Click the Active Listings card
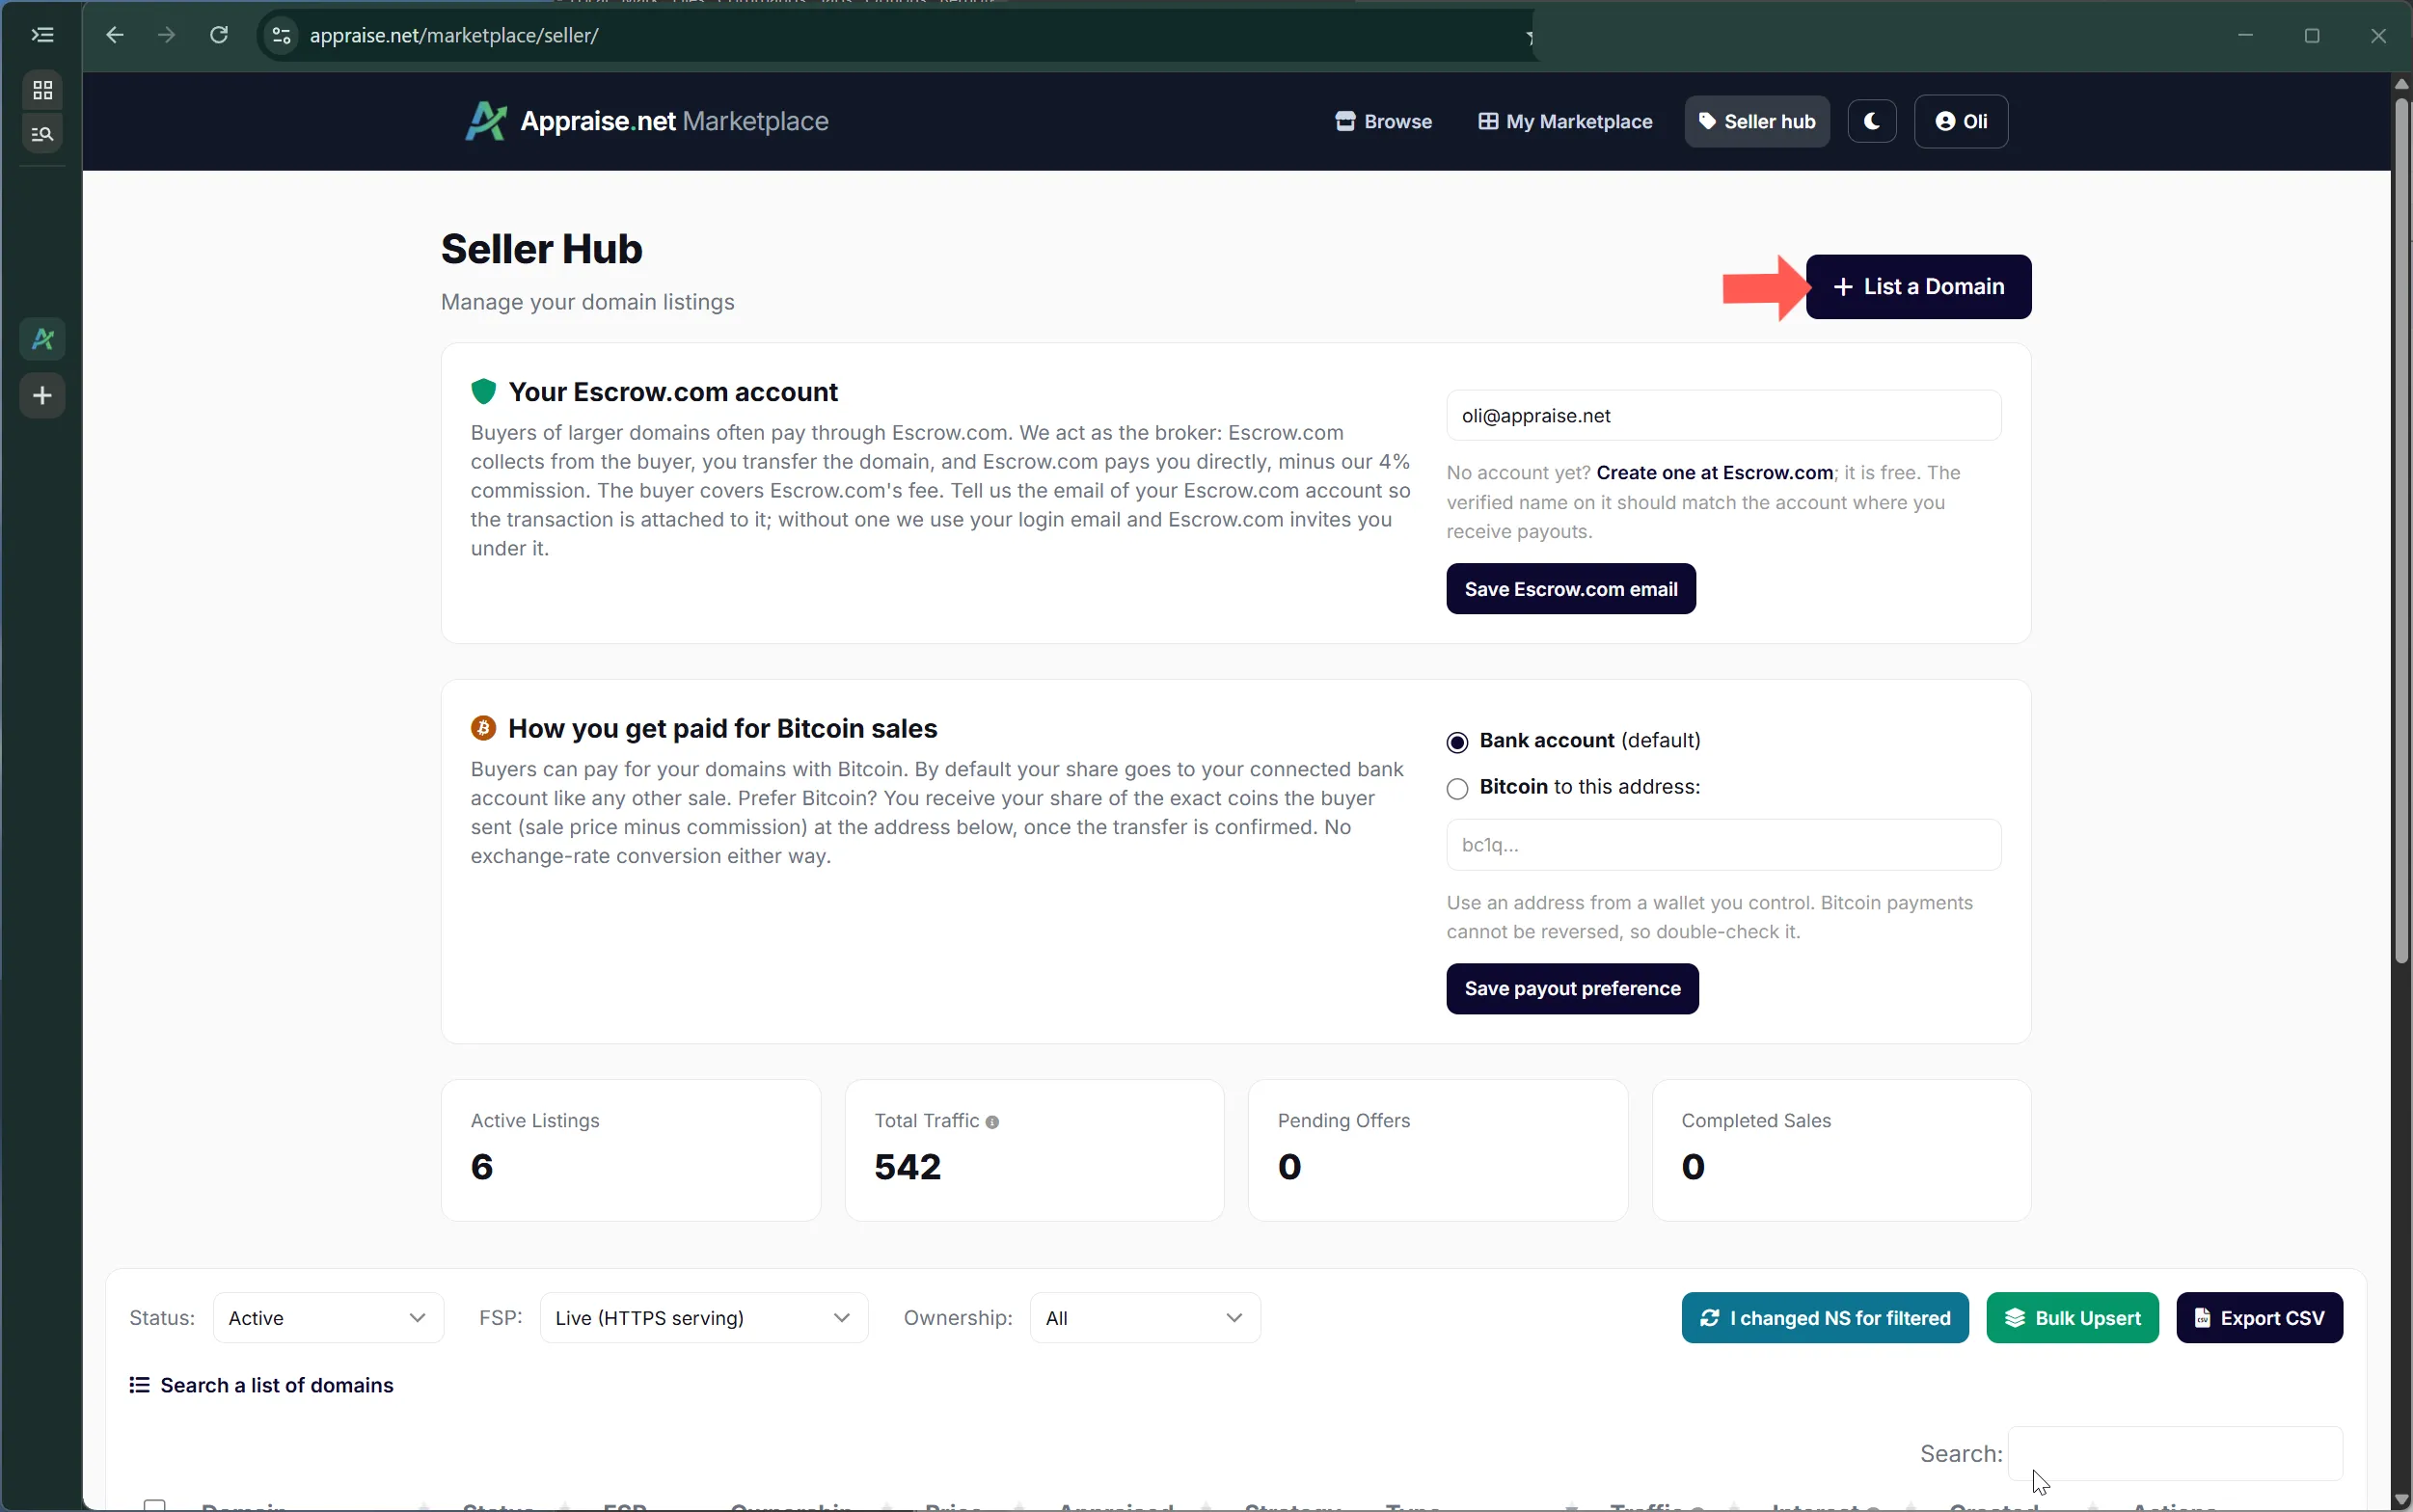The width and height of the screenshot is (2413, 1512). click(630, 1150)
